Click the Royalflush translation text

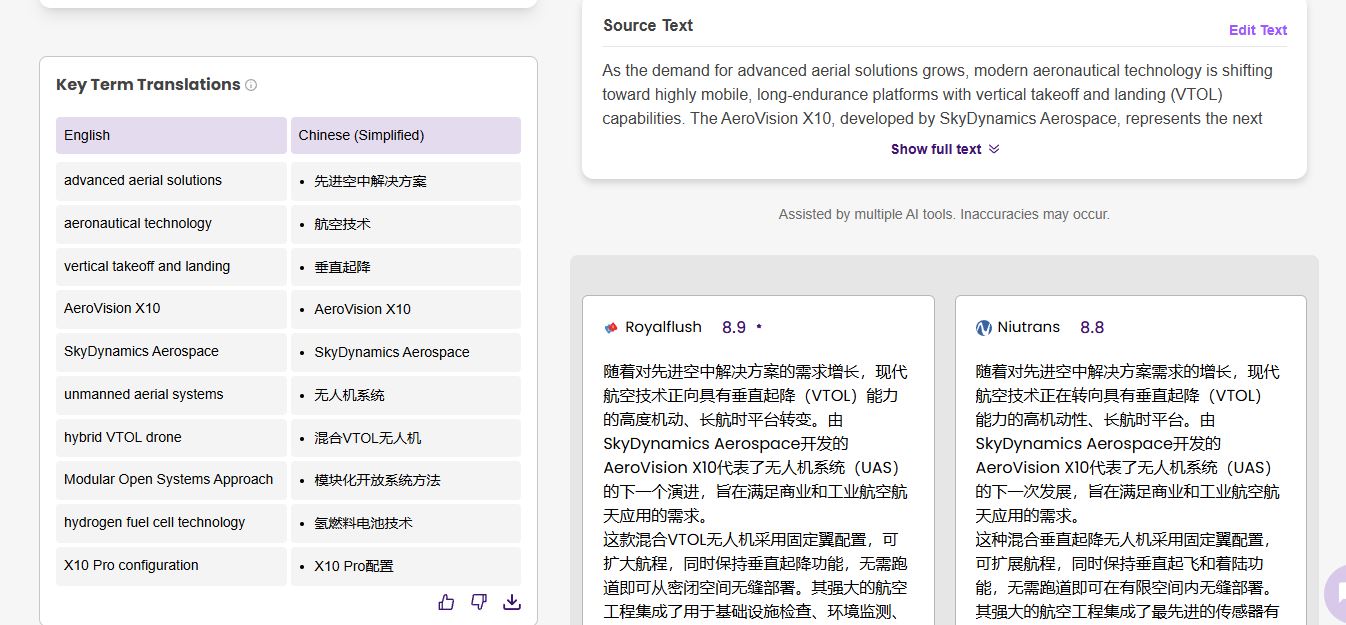click(756, 480)
